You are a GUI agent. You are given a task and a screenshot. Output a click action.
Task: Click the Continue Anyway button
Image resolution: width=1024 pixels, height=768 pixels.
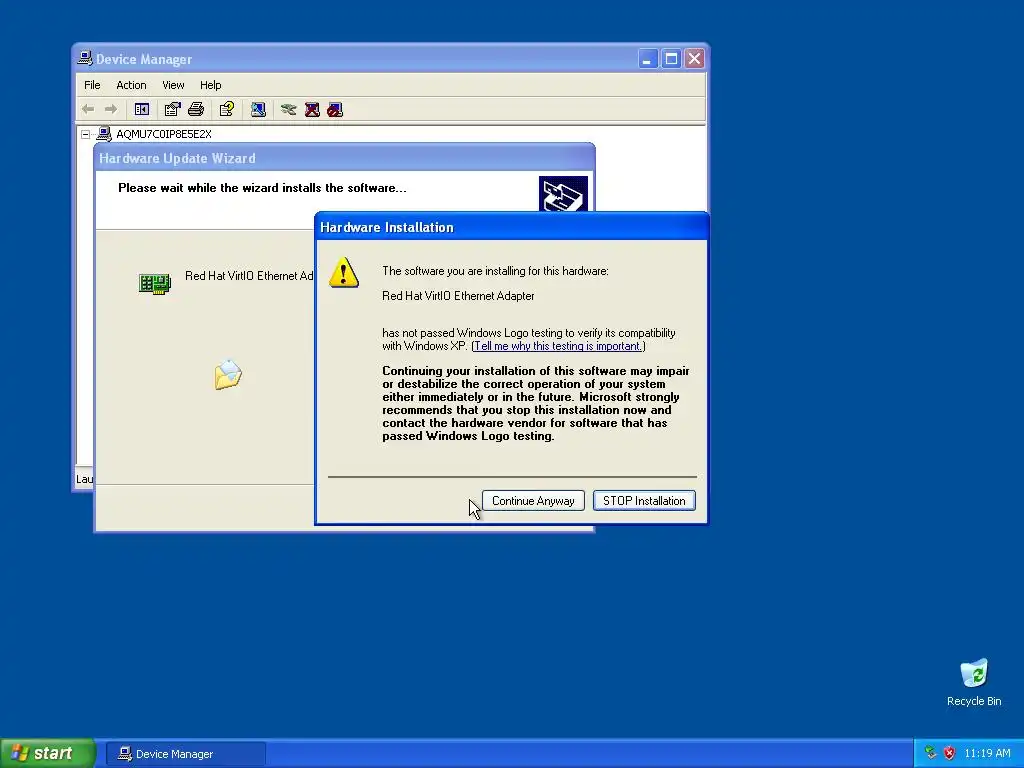click(533, 501)
